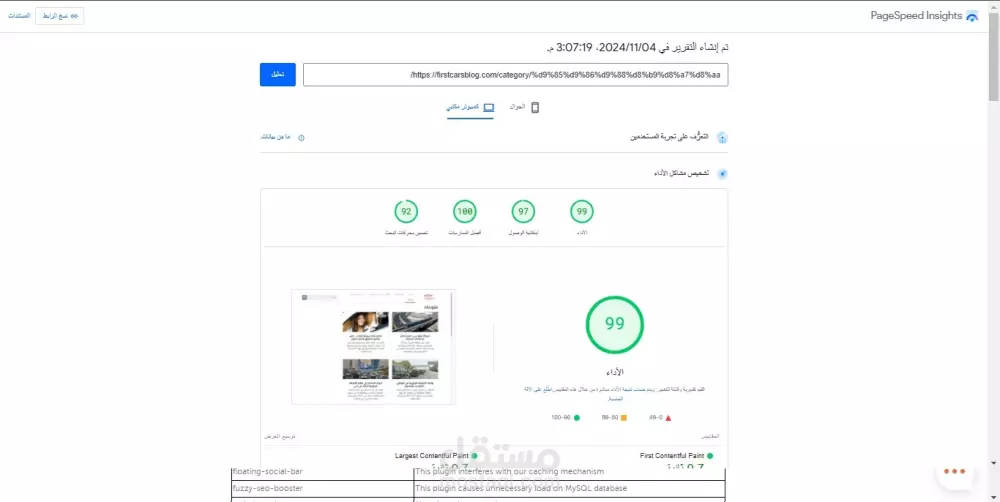Click the PageSpeed Insights logo icon
Screen dimensions: 1000x502
click(972, 17)
